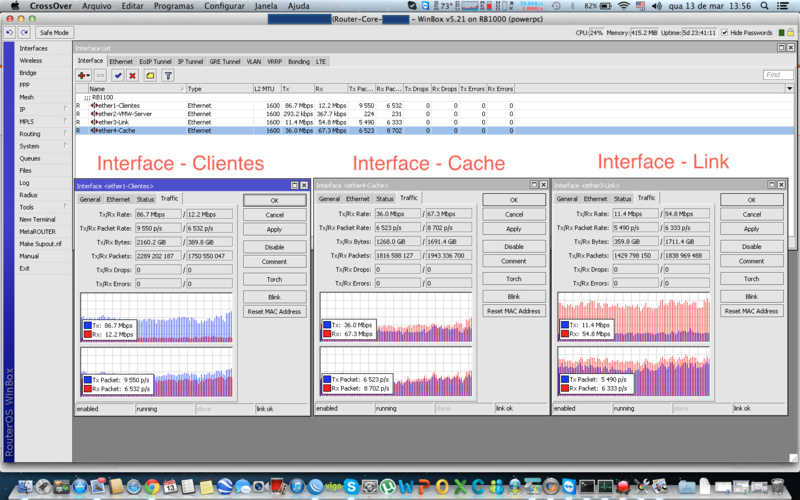Open the add interface dropdown arrow
Screen dimensions: 800x500
click(88, 76)
